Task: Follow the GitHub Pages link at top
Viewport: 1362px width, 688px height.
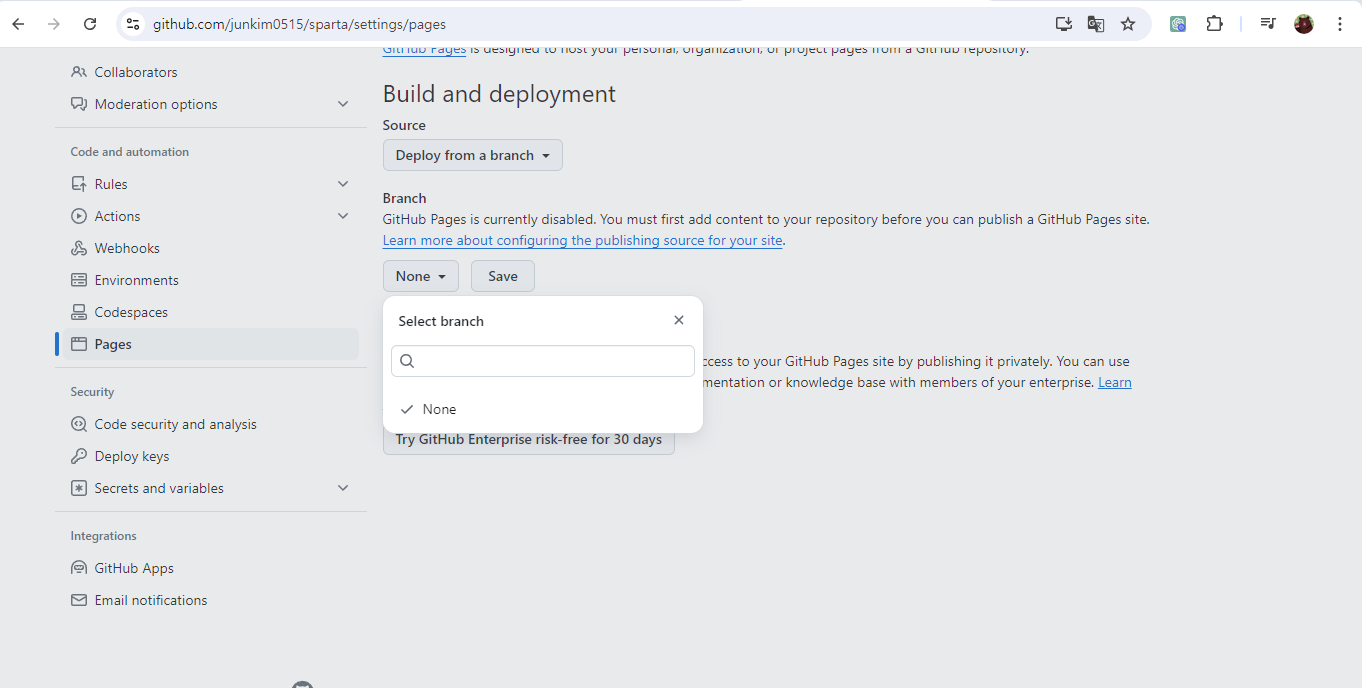Action: click(424, 50)
